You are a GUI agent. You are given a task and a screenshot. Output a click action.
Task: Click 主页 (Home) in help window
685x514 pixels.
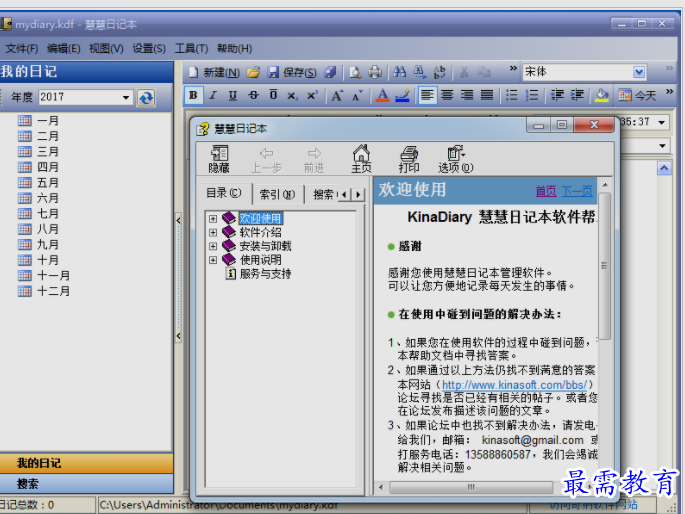tap(361, 159)
